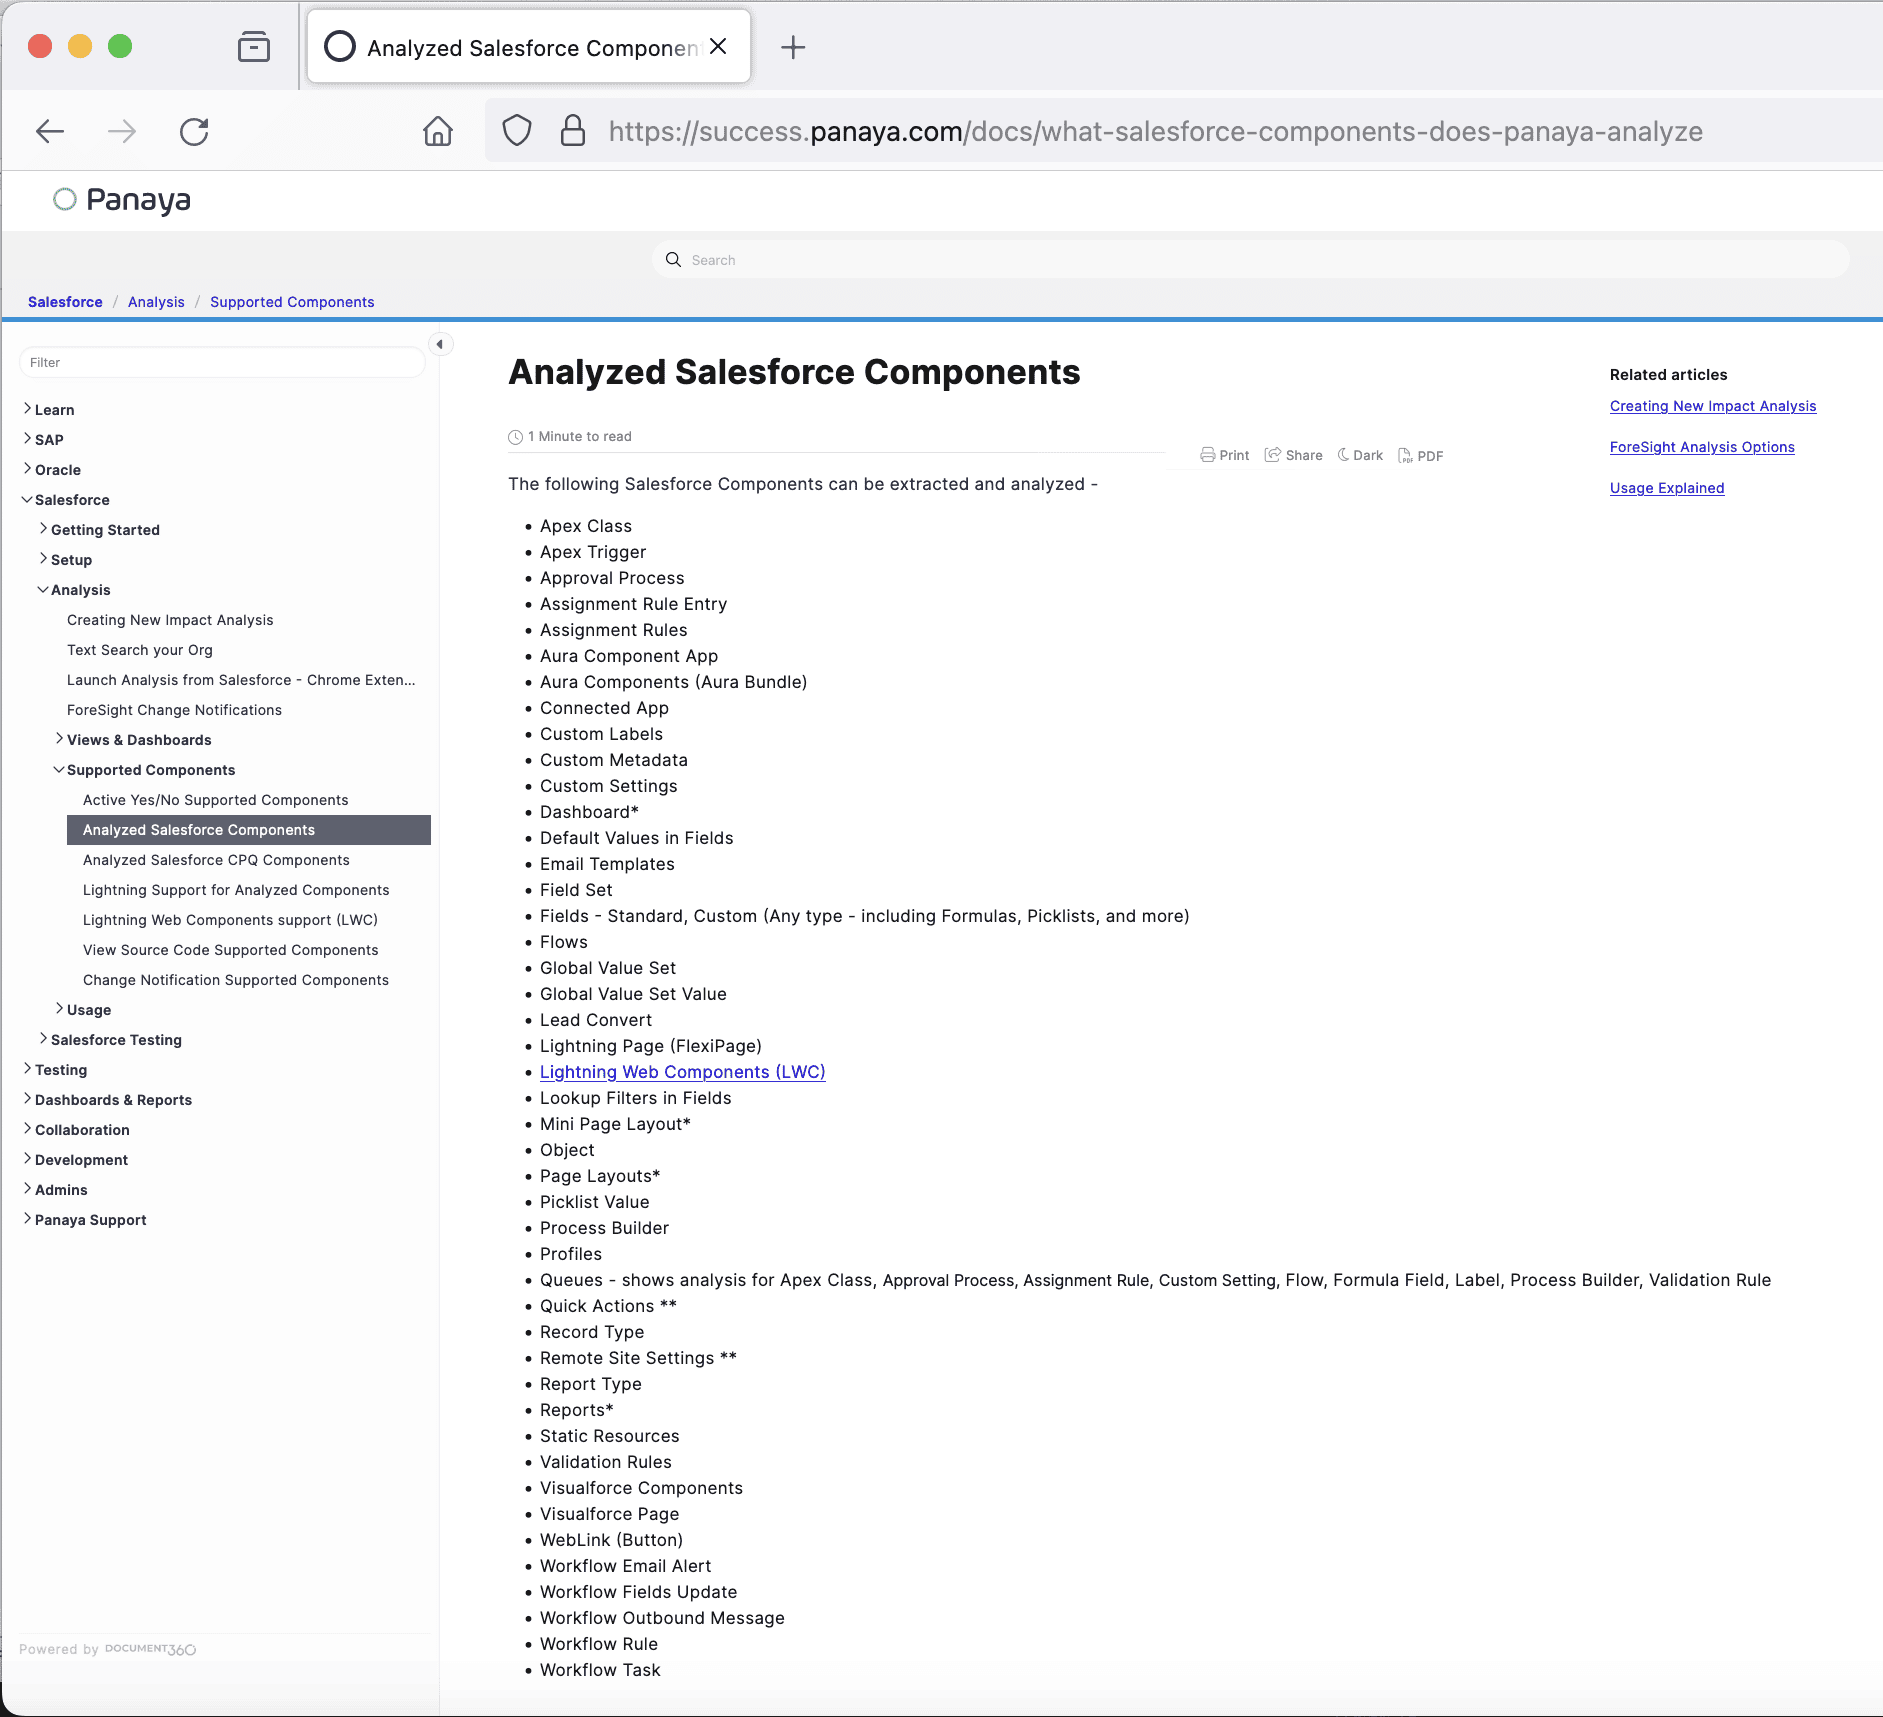
Task: Open the Salesforce breadcrumb
Action: coord(65,302)
